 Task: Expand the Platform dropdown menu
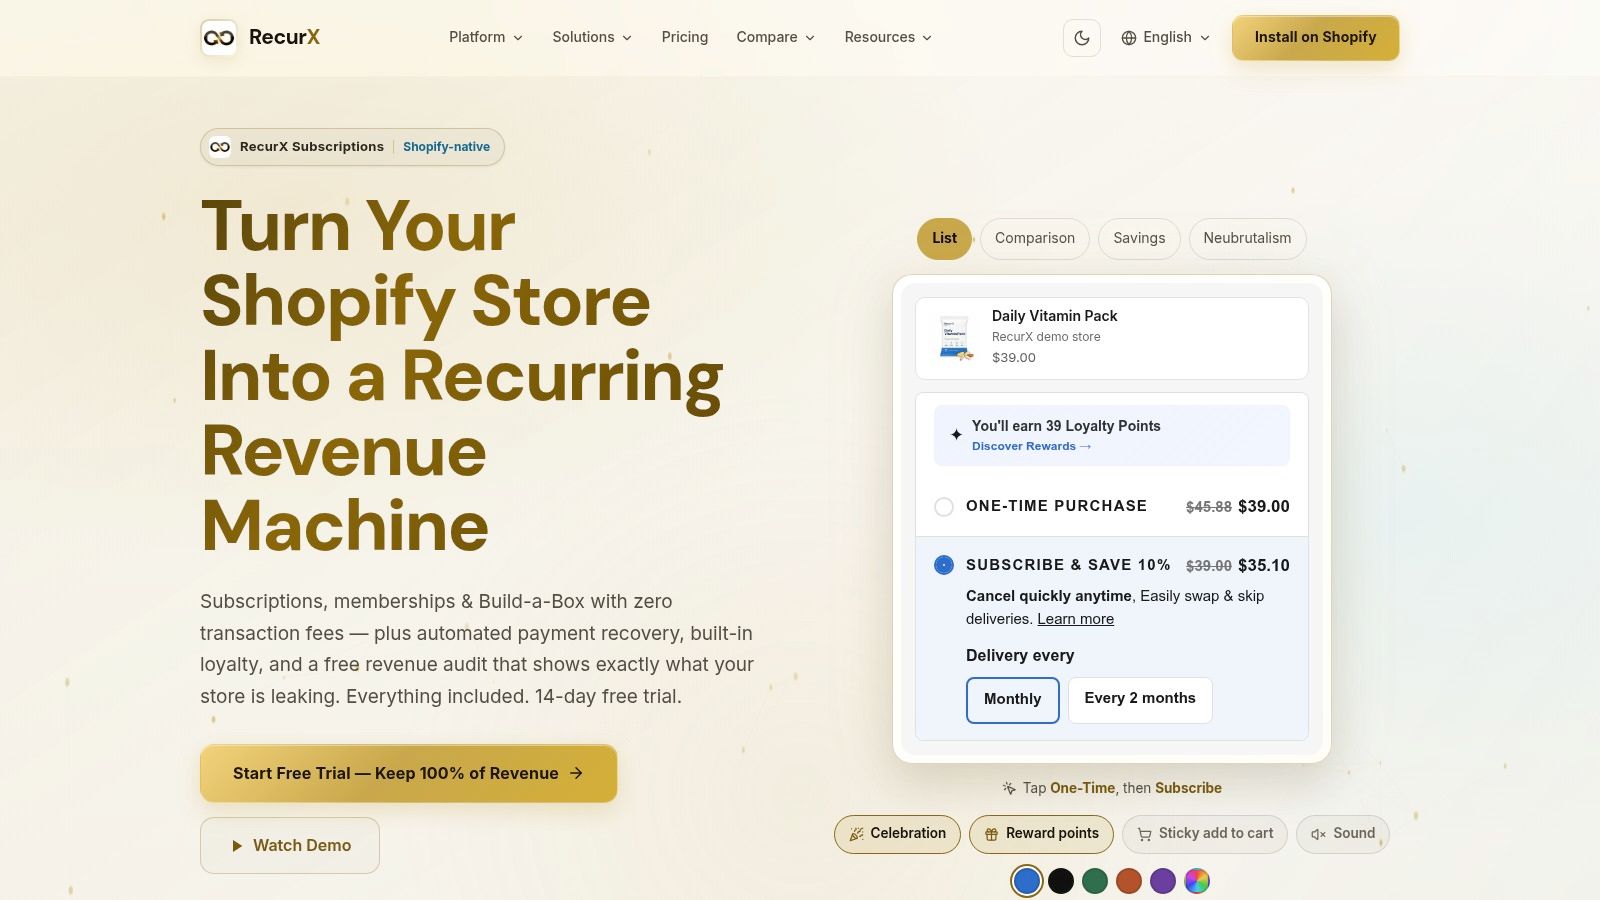point(486,37)
